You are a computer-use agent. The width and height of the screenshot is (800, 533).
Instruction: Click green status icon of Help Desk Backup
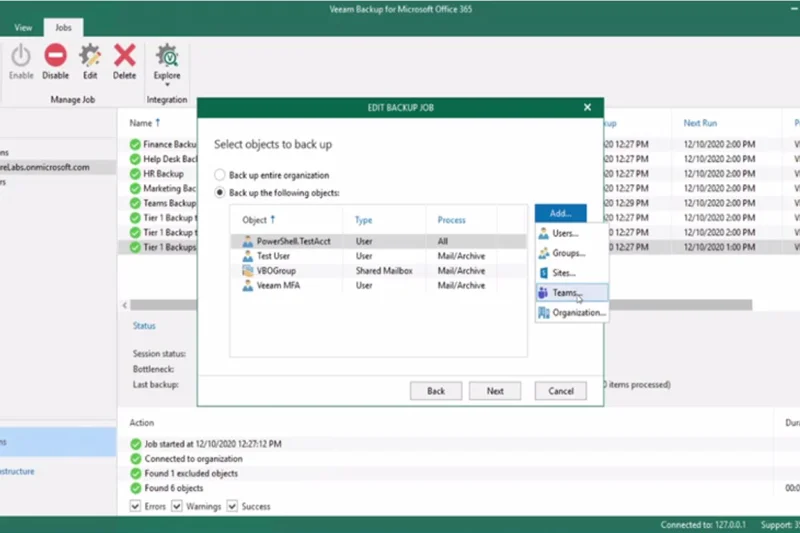[135, 159]
